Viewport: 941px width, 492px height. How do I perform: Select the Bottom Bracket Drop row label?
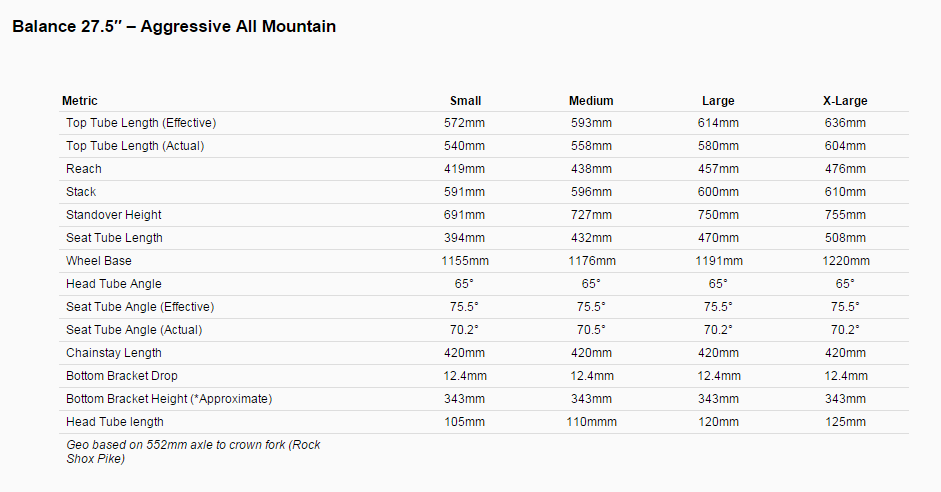[122, 376]
